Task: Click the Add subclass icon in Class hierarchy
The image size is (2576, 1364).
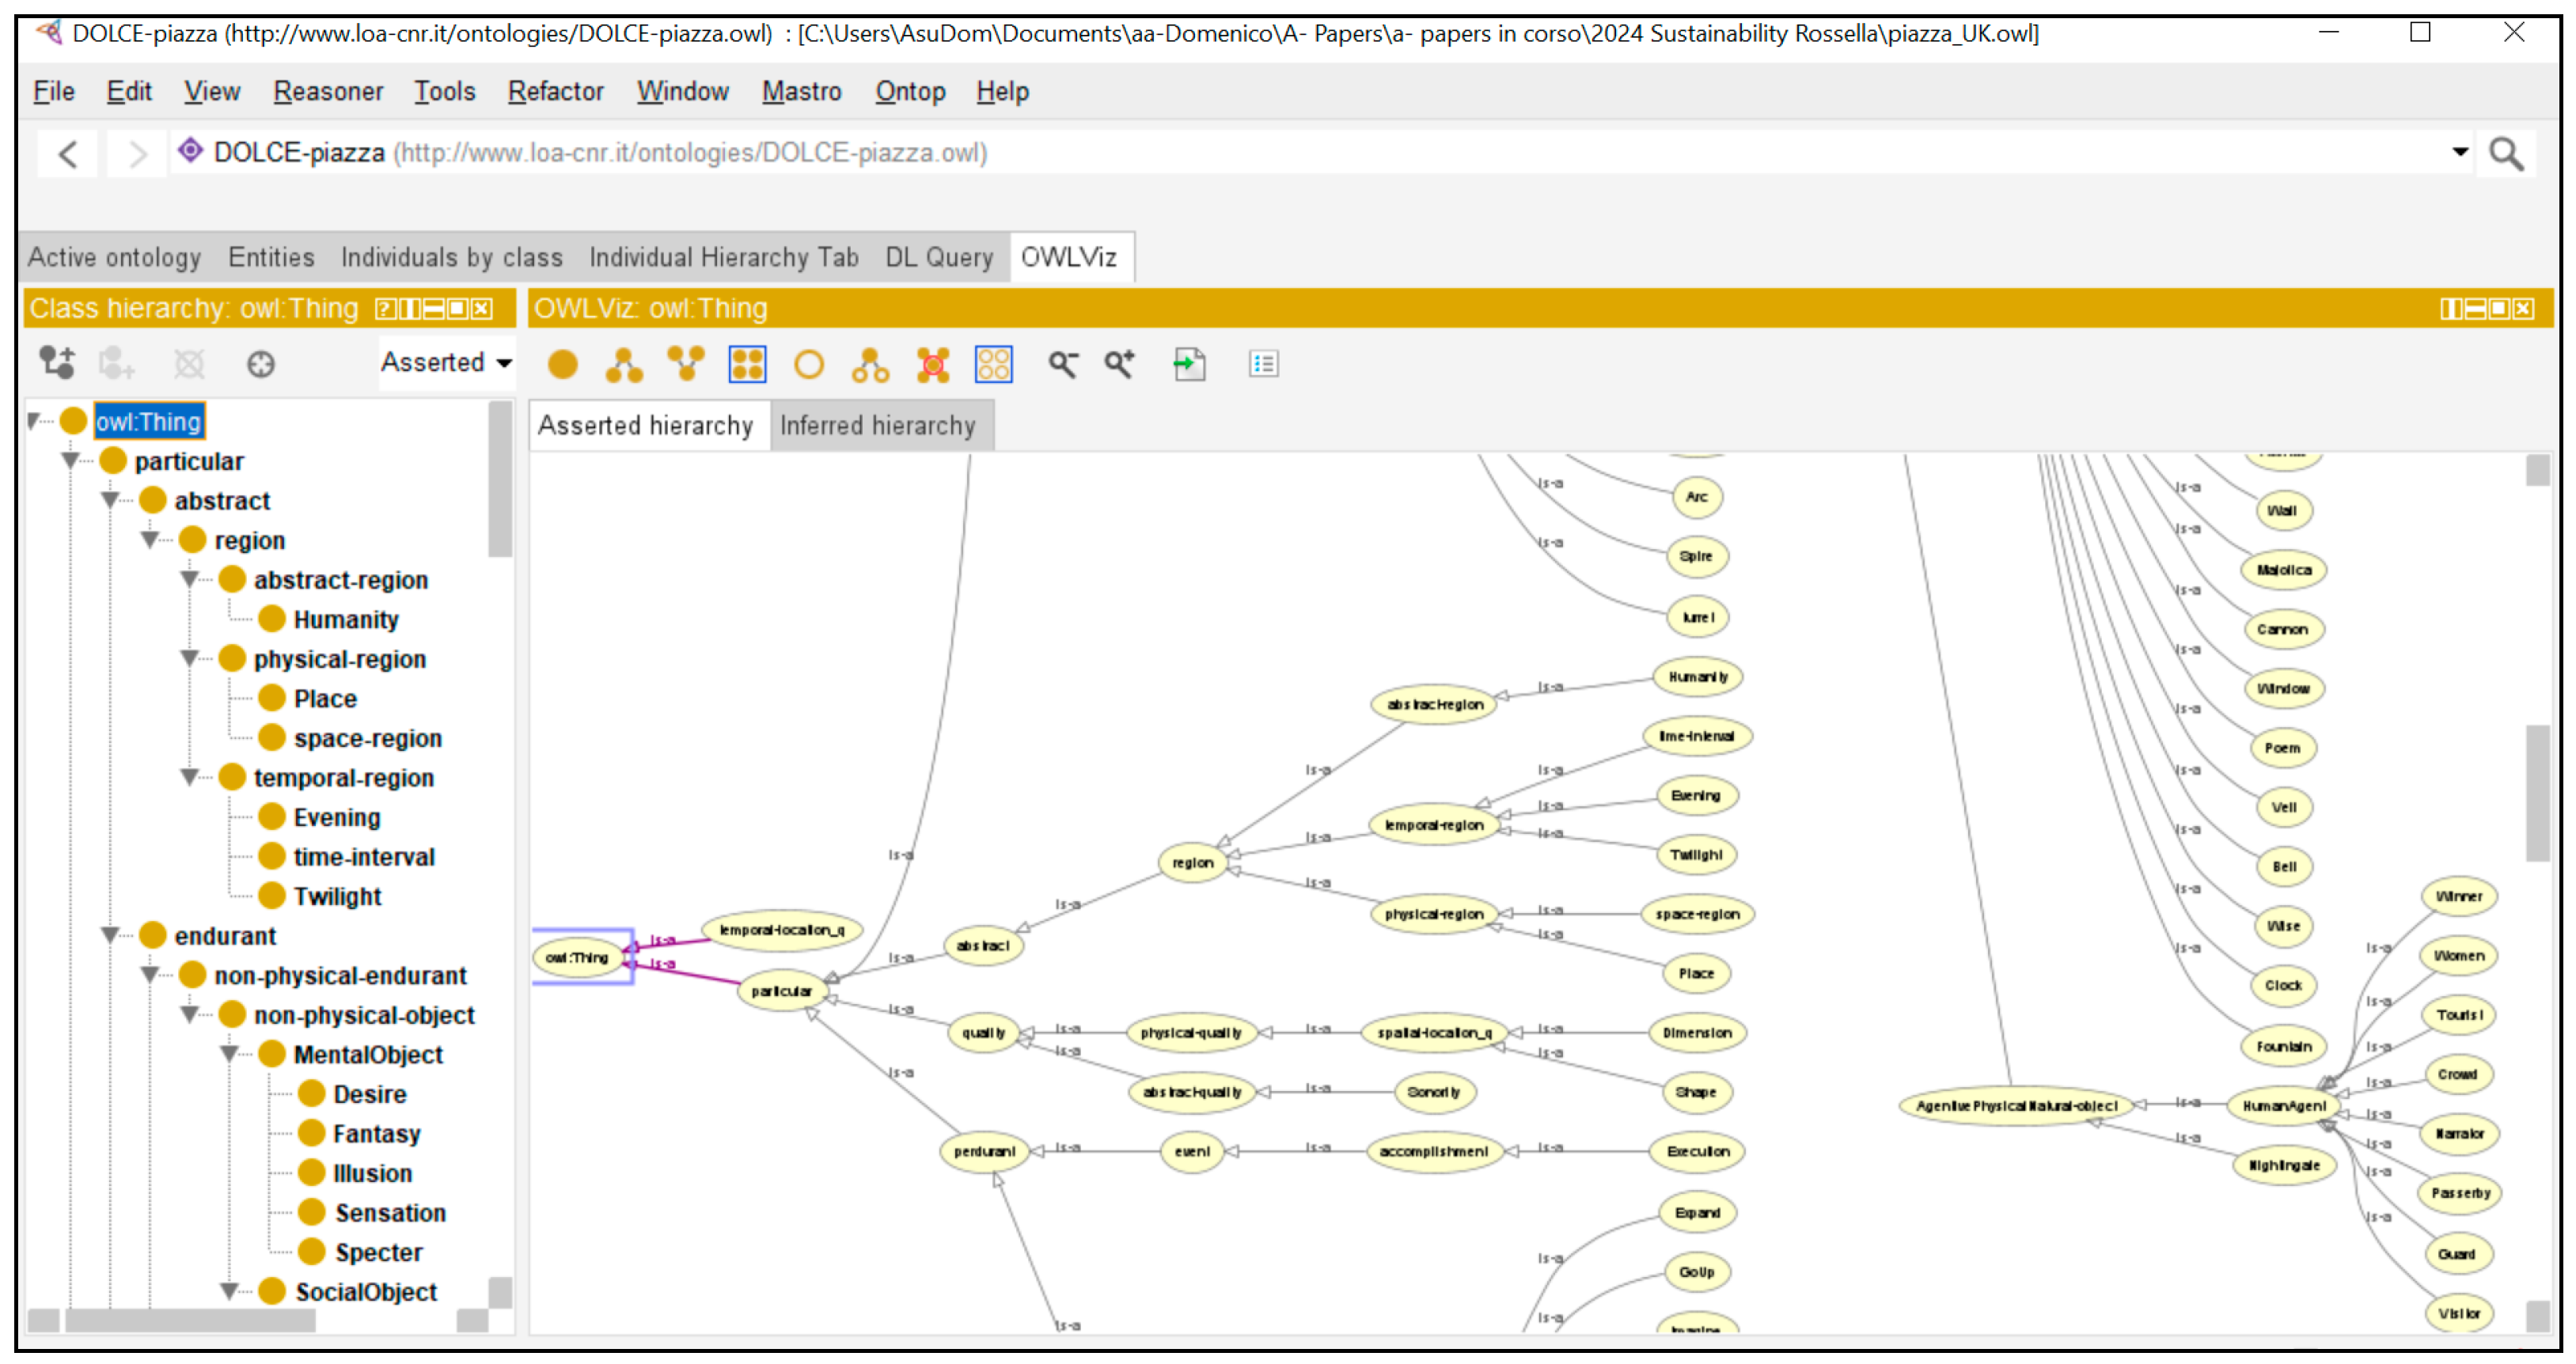Action: (x=56, y=363)
